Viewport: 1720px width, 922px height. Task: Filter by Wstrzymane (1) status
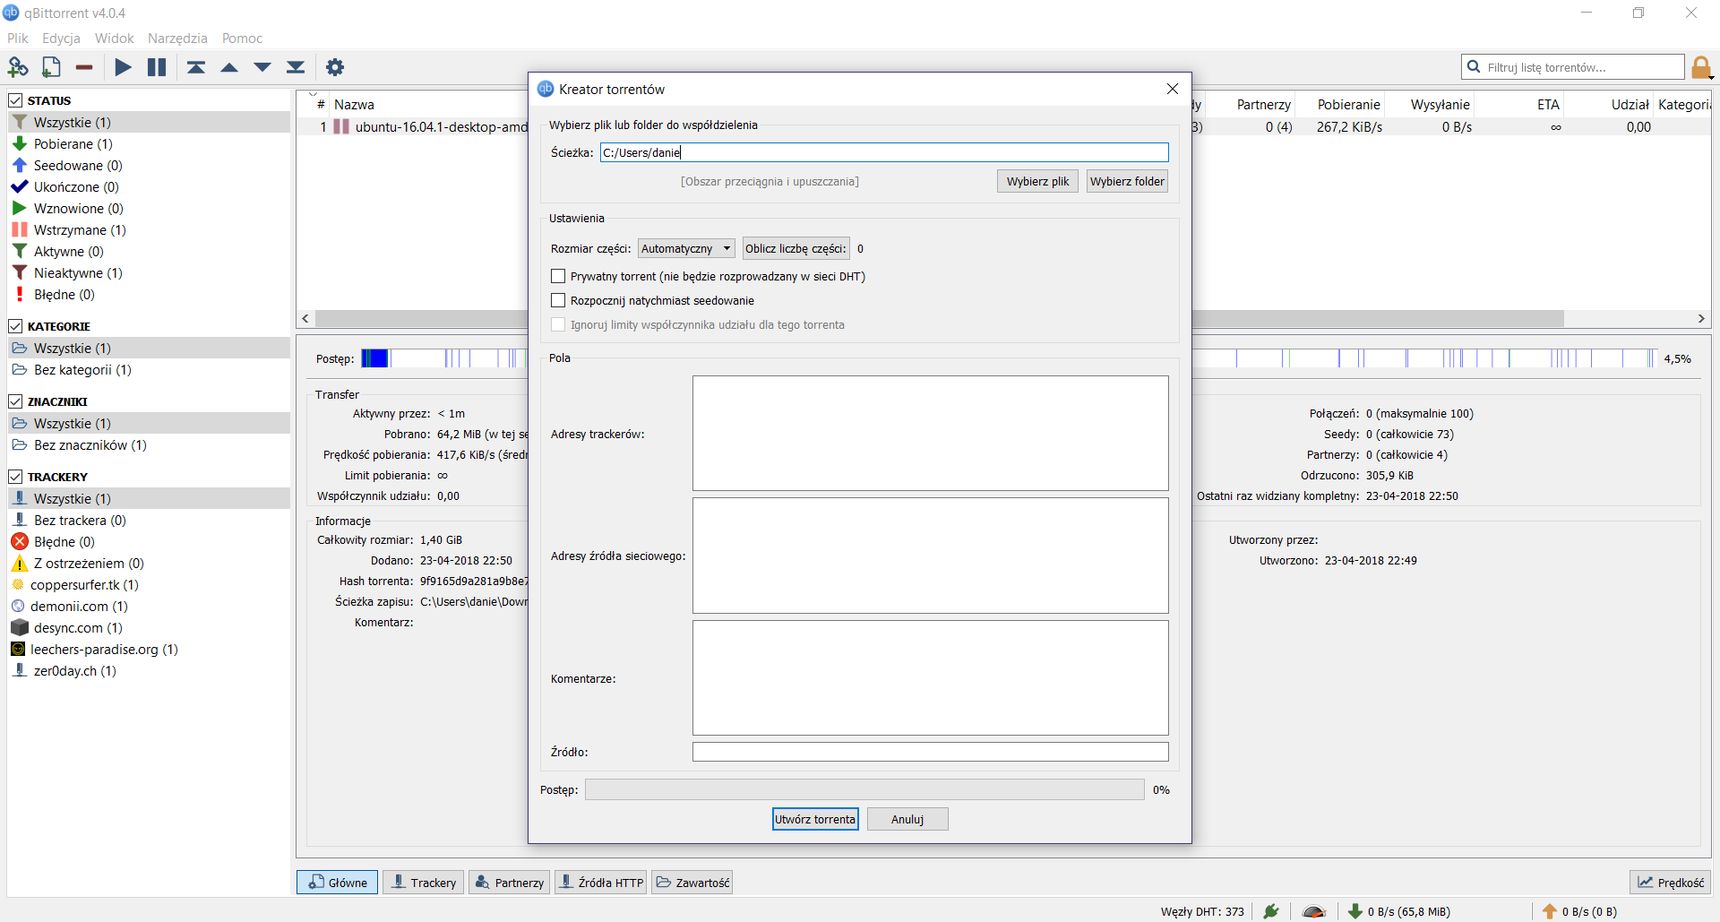[x=149, y=230]
